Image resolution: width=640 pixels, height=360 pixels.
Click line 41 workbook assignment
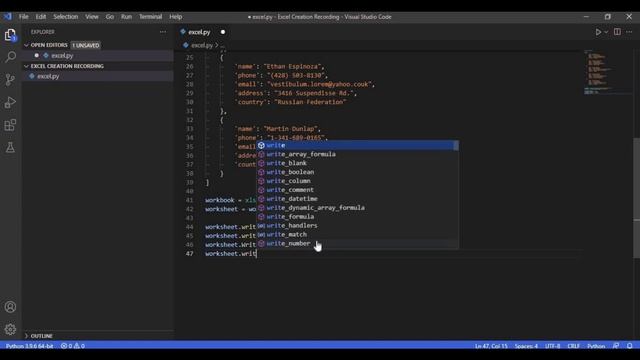pyautogui.click(x=231, y=200)
